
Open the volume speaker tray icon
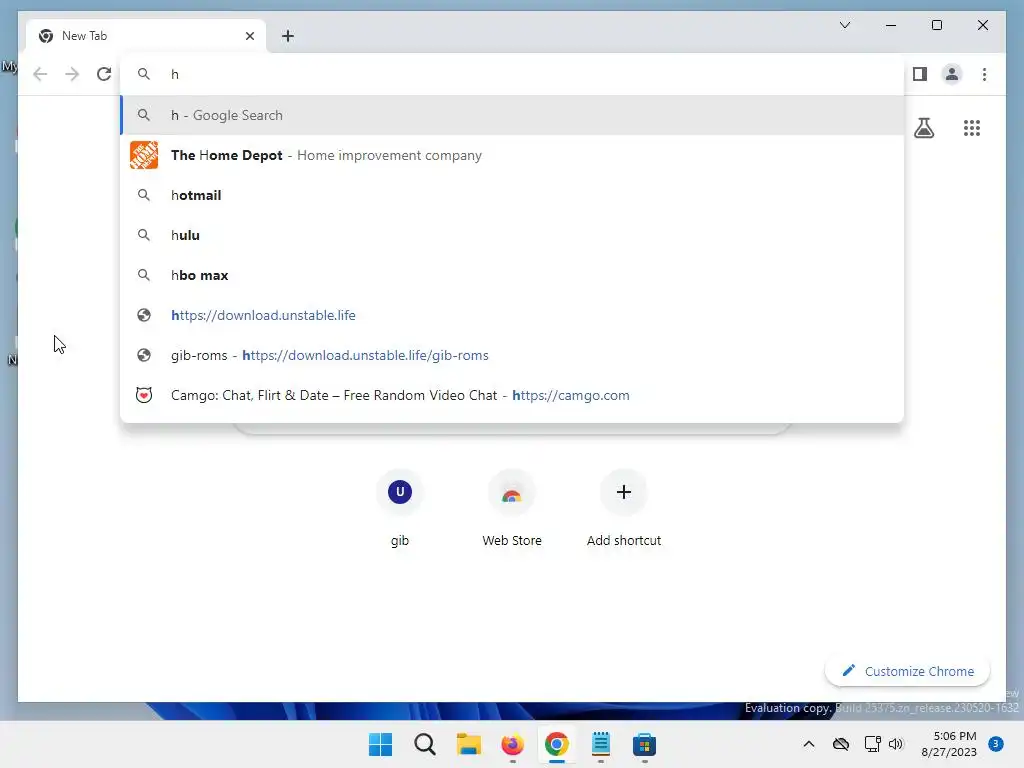895,744
